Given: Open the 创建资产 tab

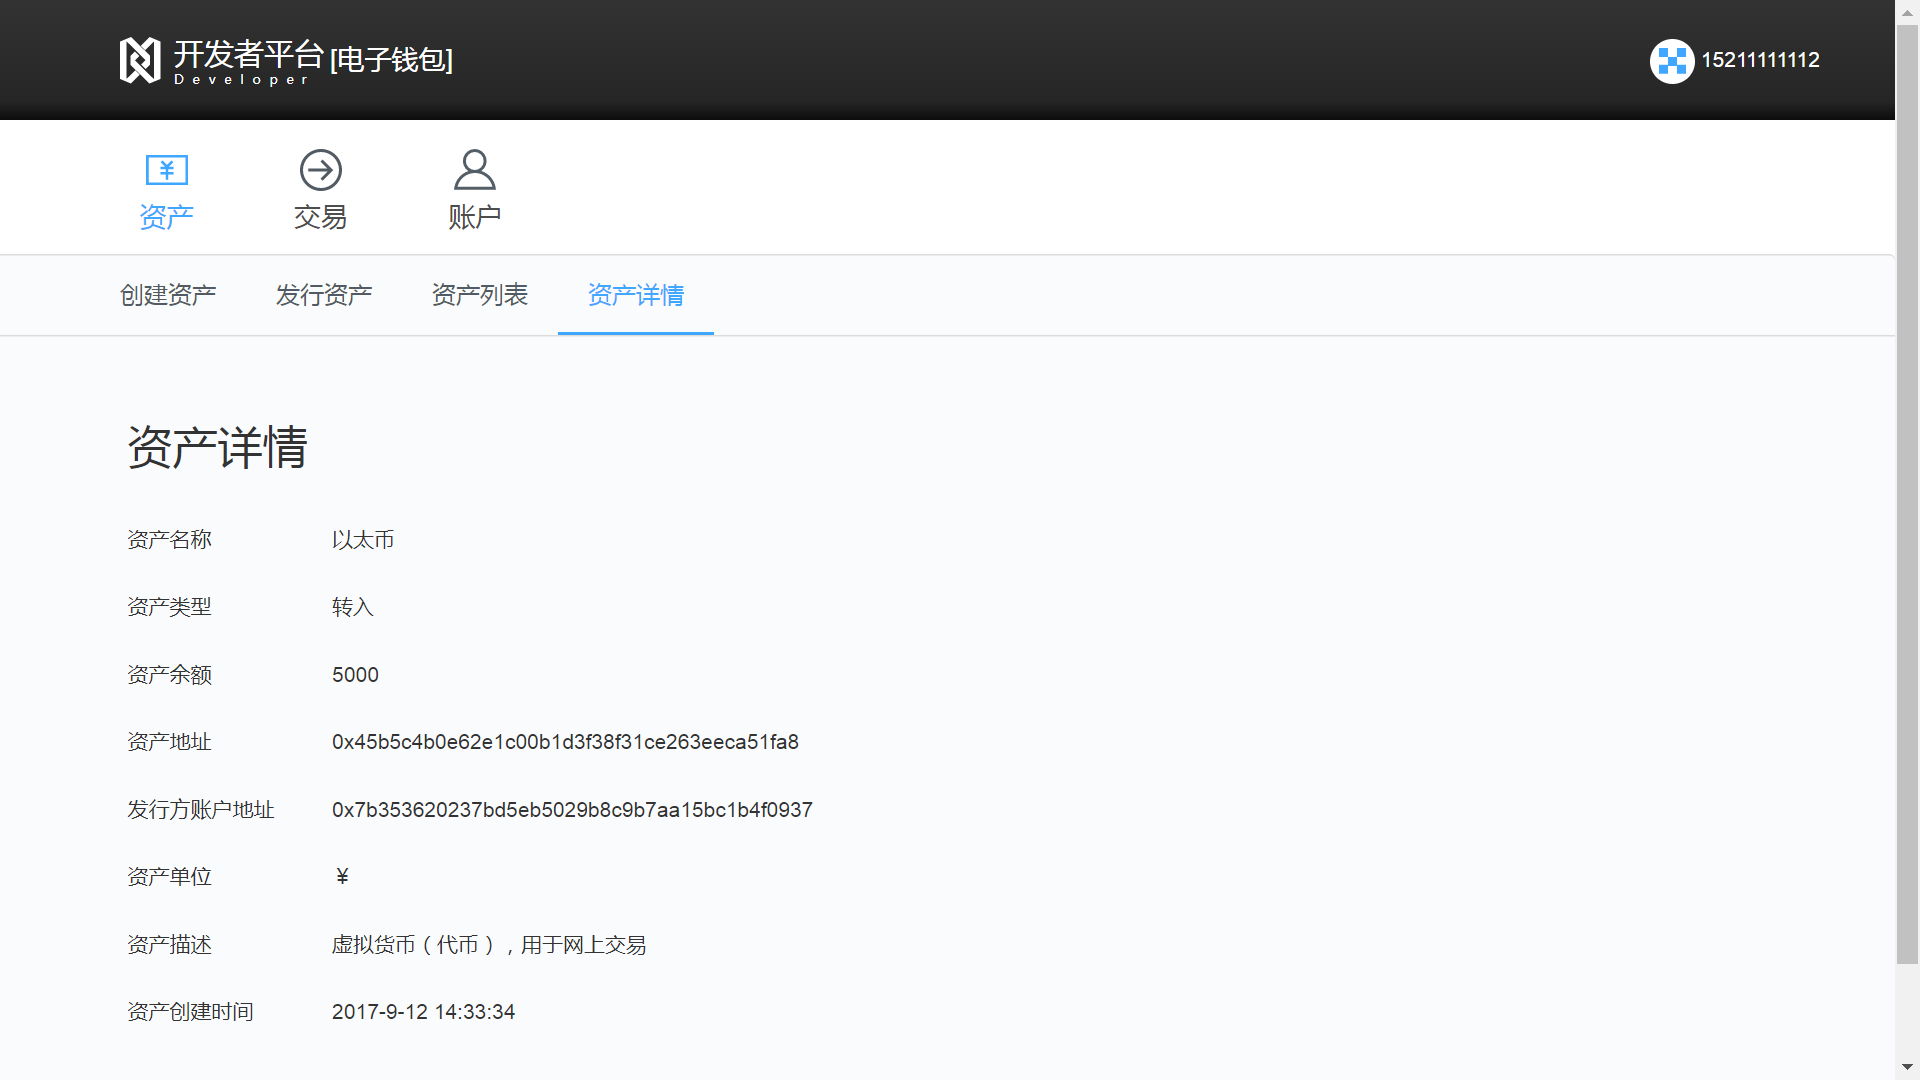Looking at the screenshot, I should (x=168, y=295).
